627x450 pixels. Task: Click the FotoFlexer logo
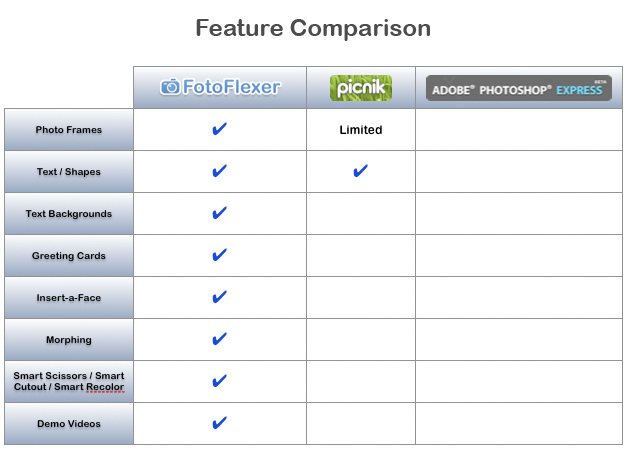pos(221,88)
